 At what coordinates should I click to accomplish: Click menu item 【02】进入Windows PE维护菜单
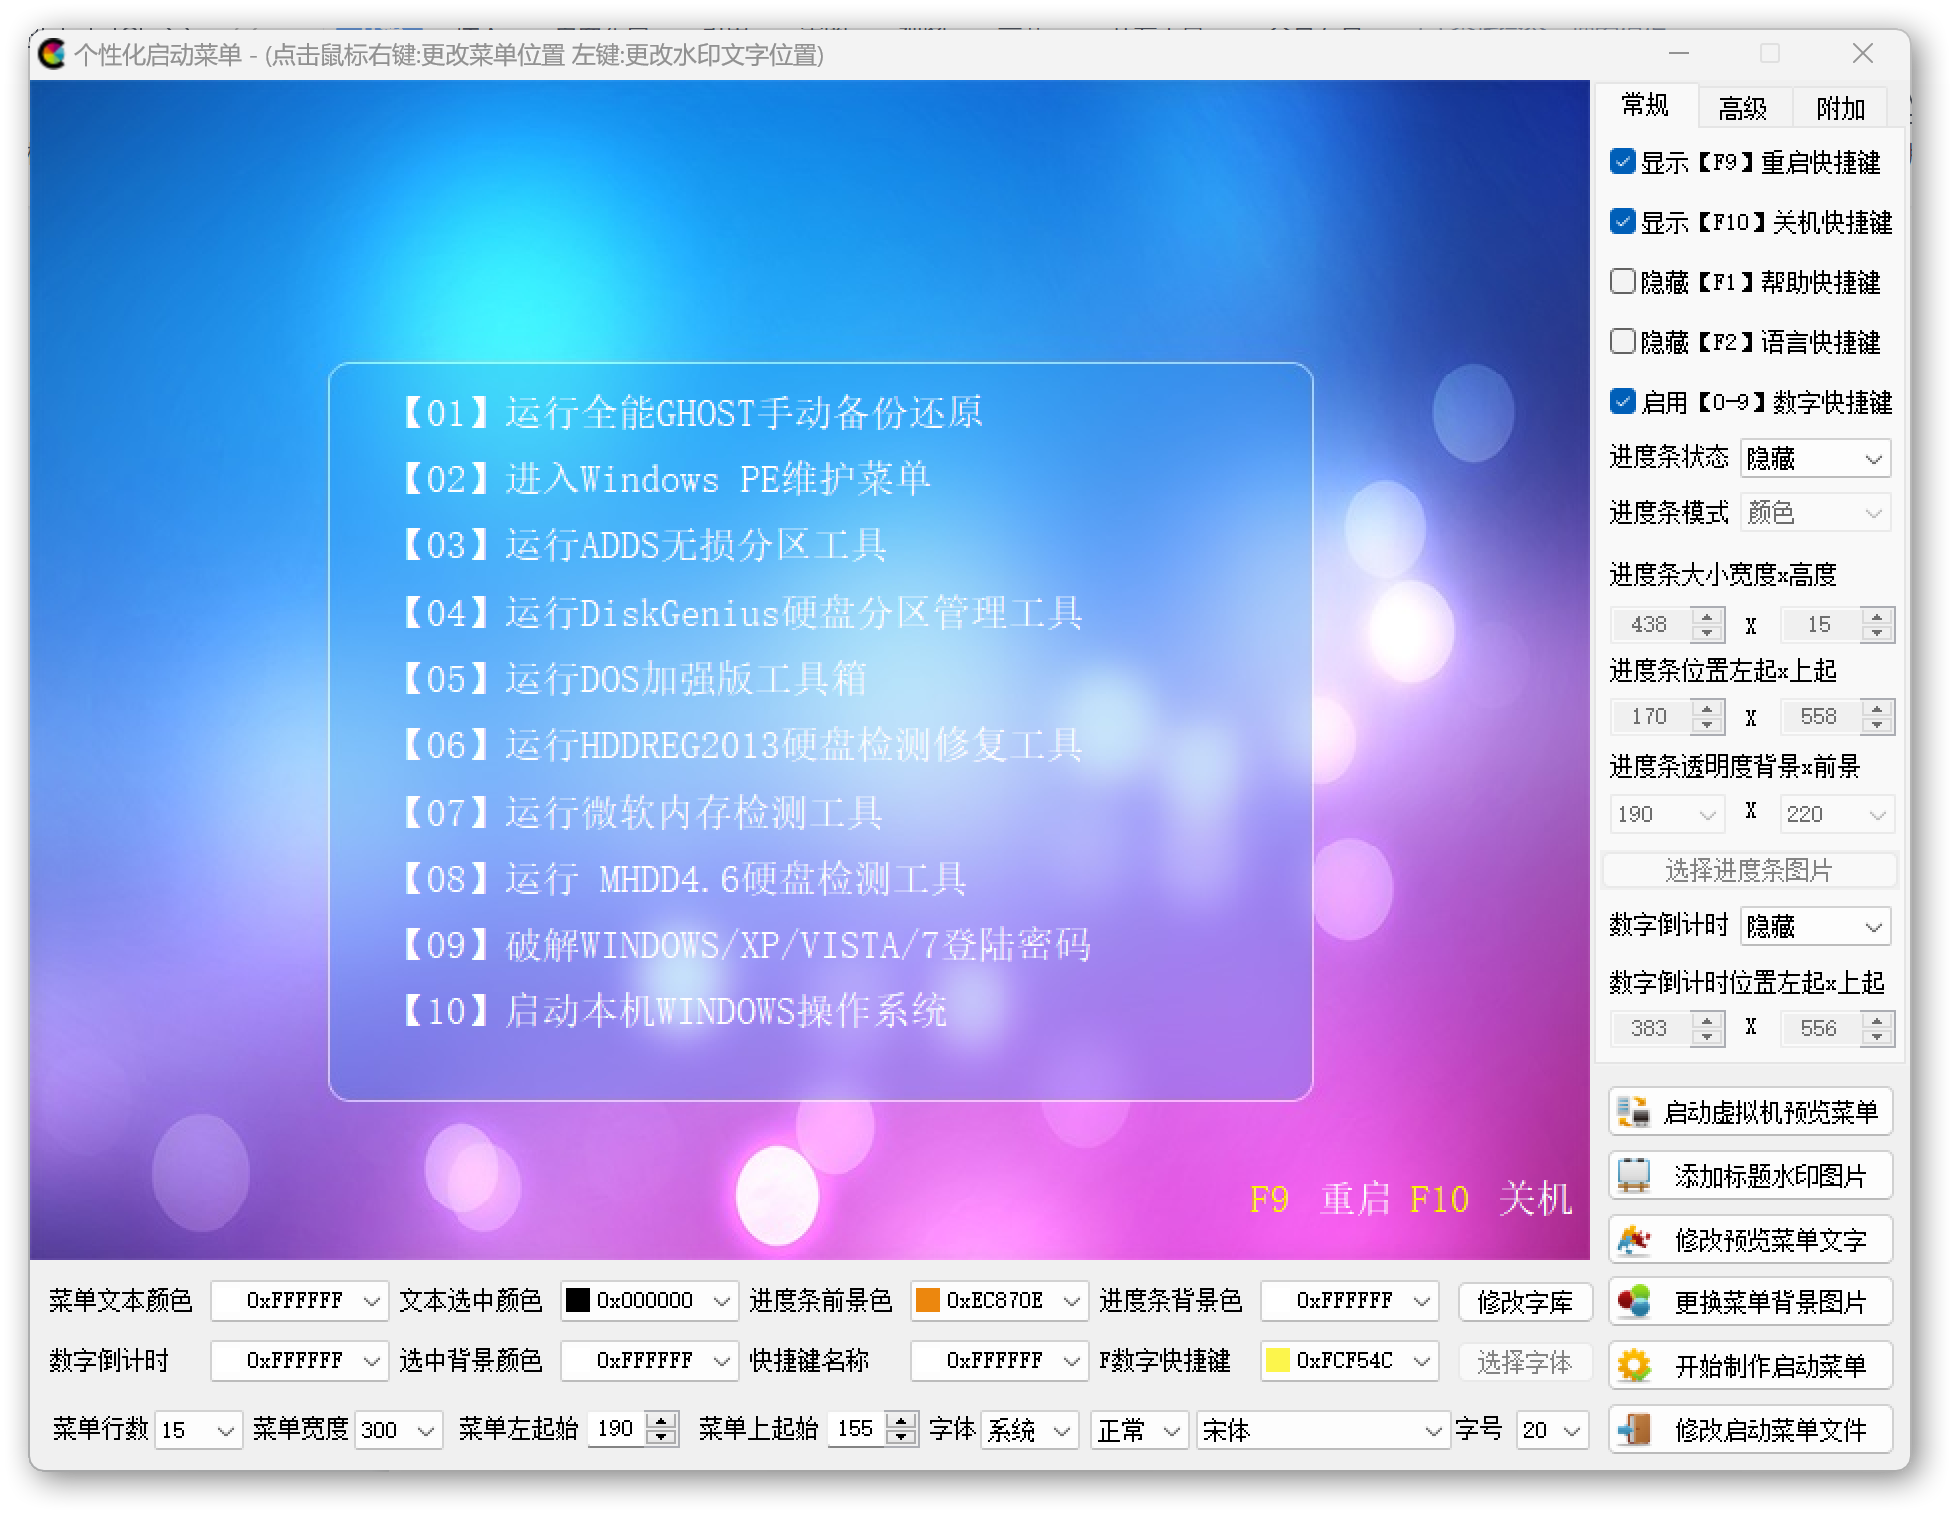[665, 478]
